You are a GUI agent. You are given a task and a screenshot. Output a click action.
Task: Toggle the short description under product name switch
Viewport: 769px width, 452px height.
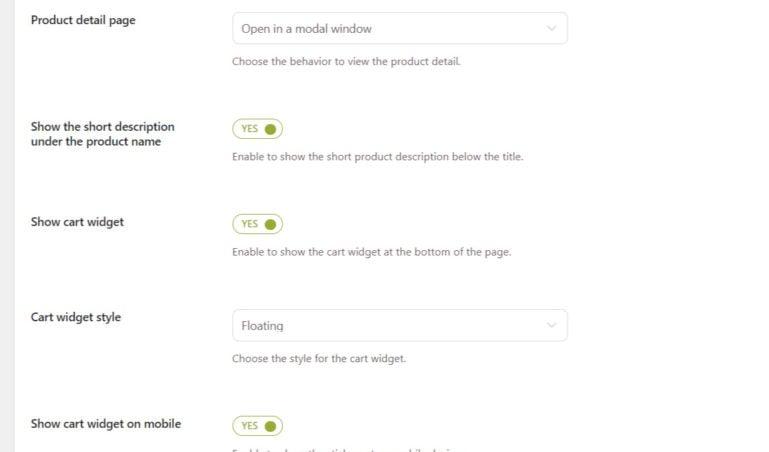257,129
